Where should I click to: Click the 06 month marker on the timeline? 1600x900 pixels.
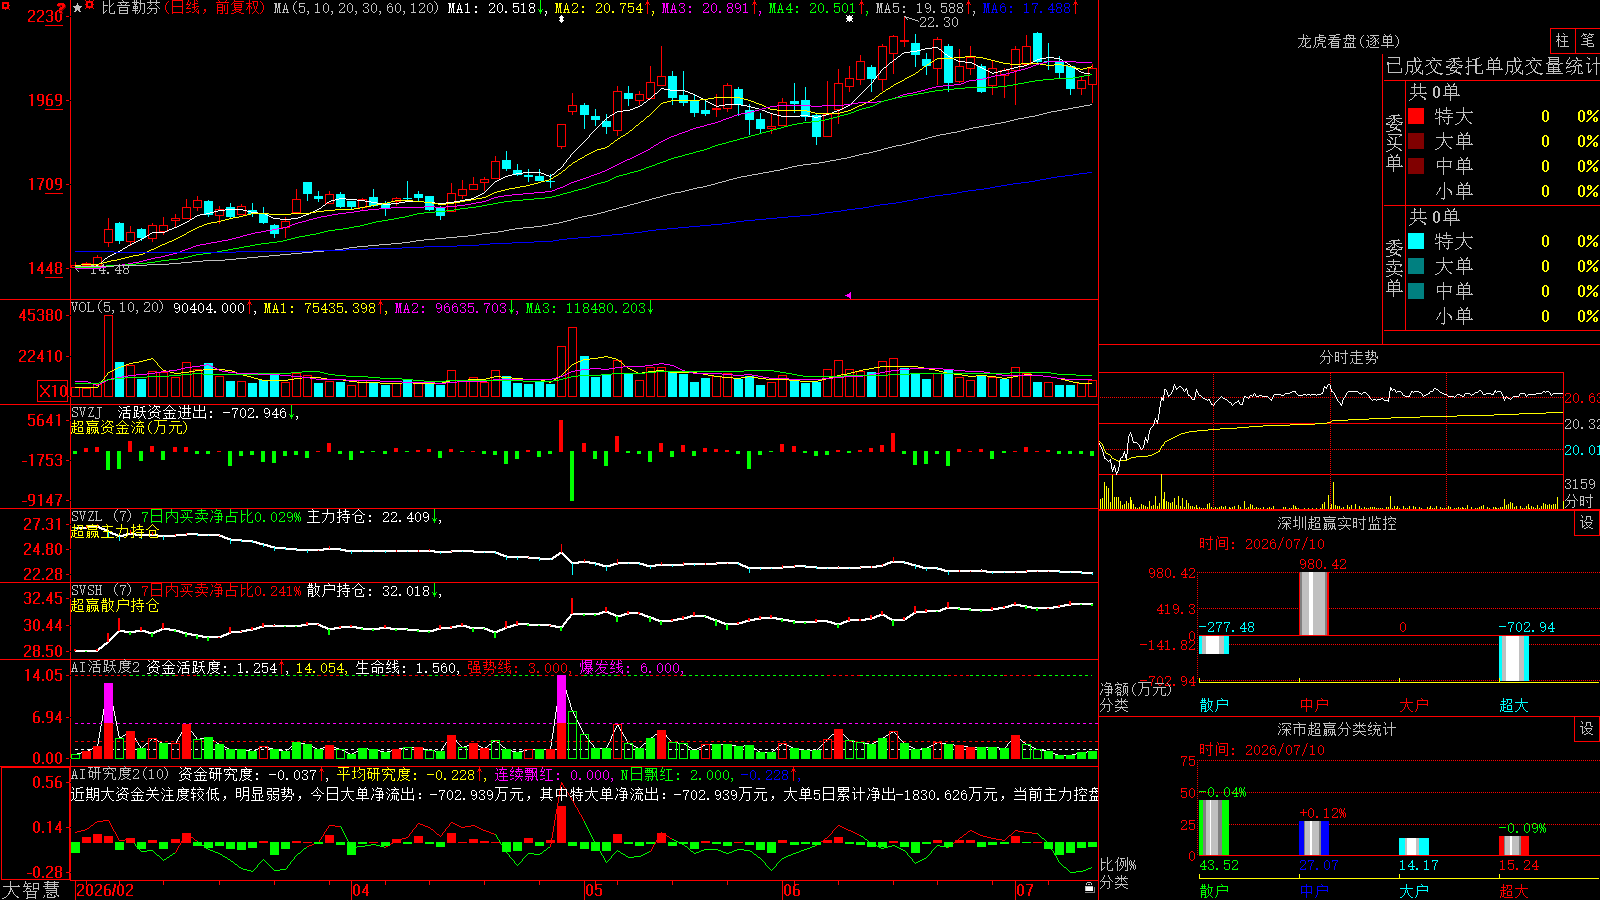click(x=792, y=890)
